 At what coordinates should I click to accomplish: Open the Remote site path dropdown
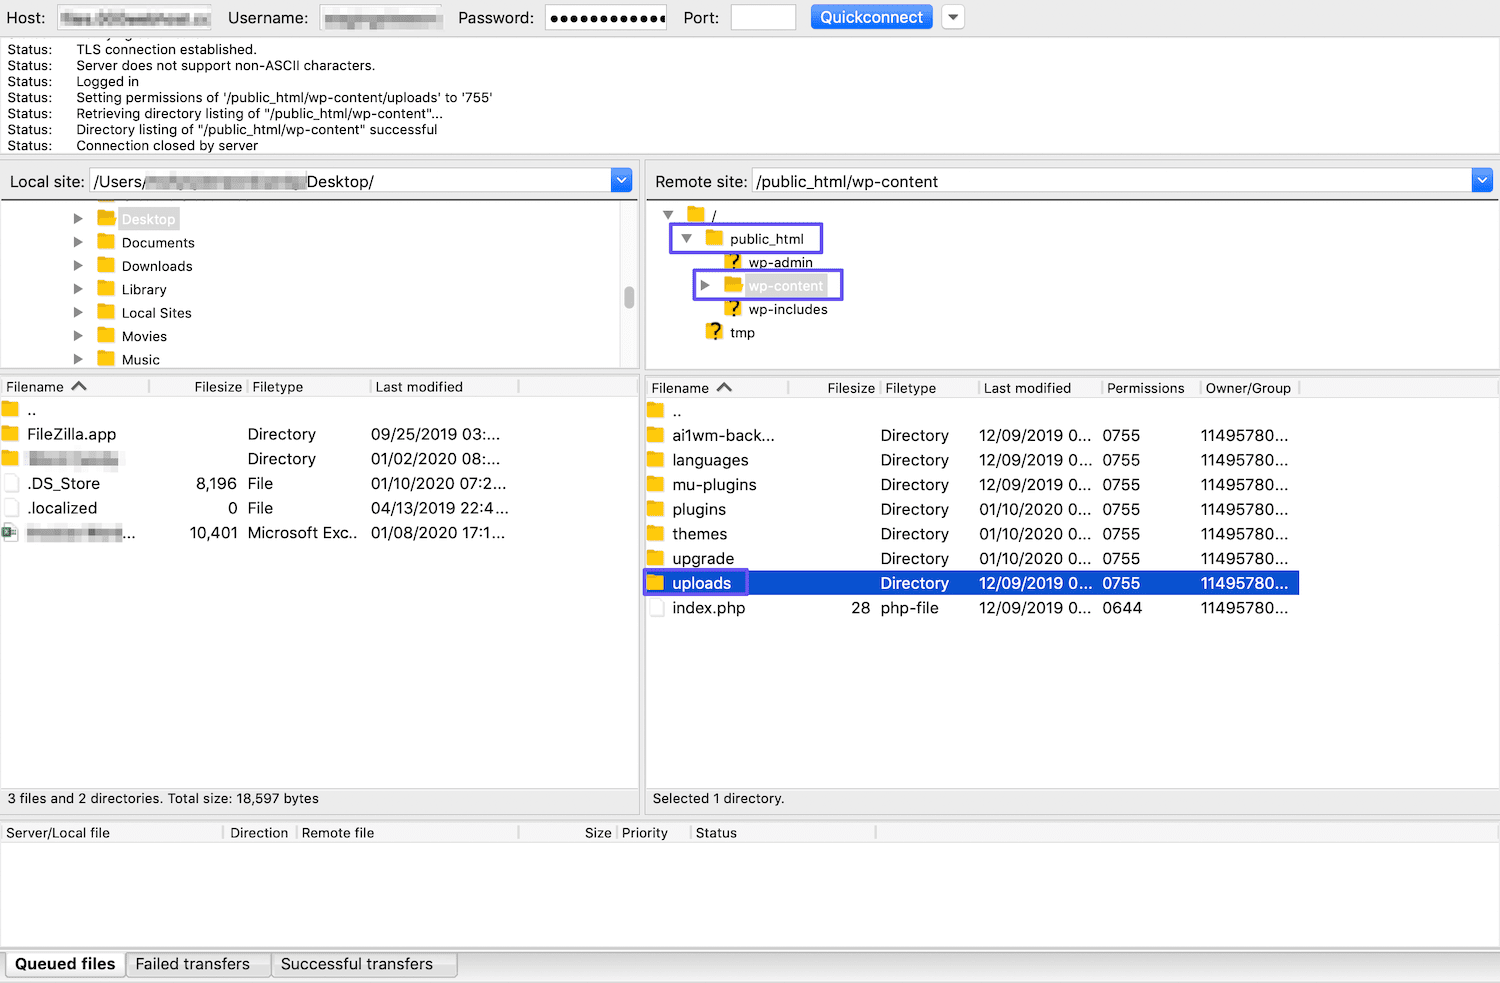click(1483, 180)
